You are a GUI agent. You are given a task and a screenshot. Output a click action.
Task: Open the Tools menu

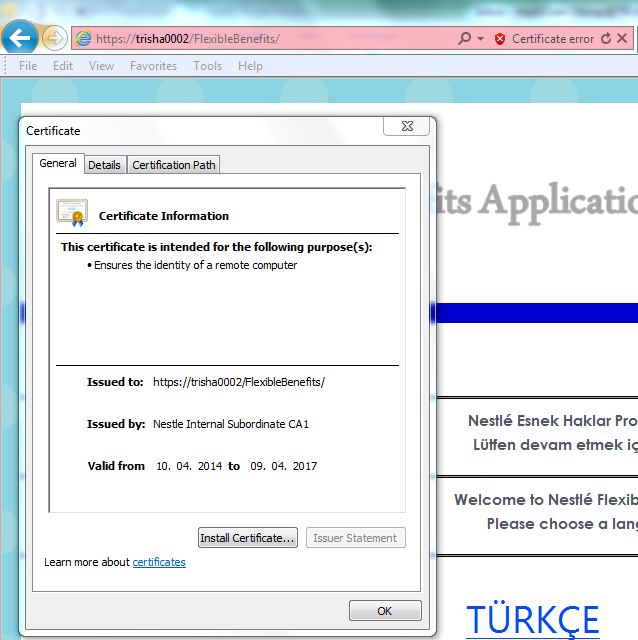pyautogui.click(x=207, y=66)
